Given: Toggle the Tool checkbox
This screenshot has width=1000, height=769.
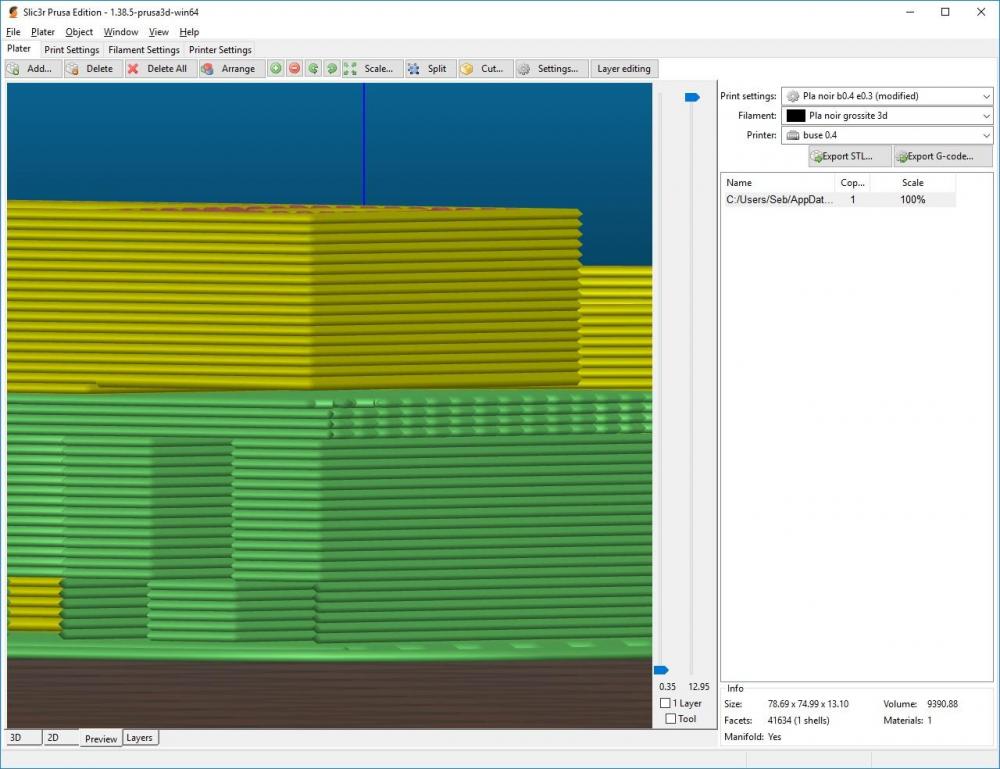Looking at the screenshot, I should click(x=671, y=719).
